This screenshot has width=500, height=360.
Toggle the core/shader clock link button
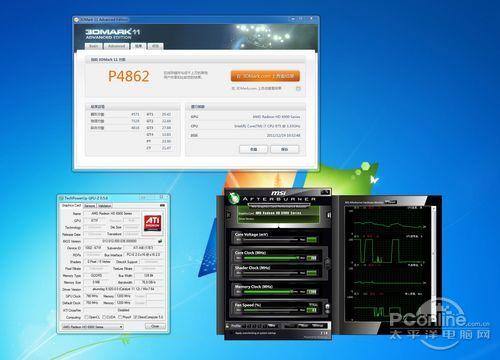[328, 262]
